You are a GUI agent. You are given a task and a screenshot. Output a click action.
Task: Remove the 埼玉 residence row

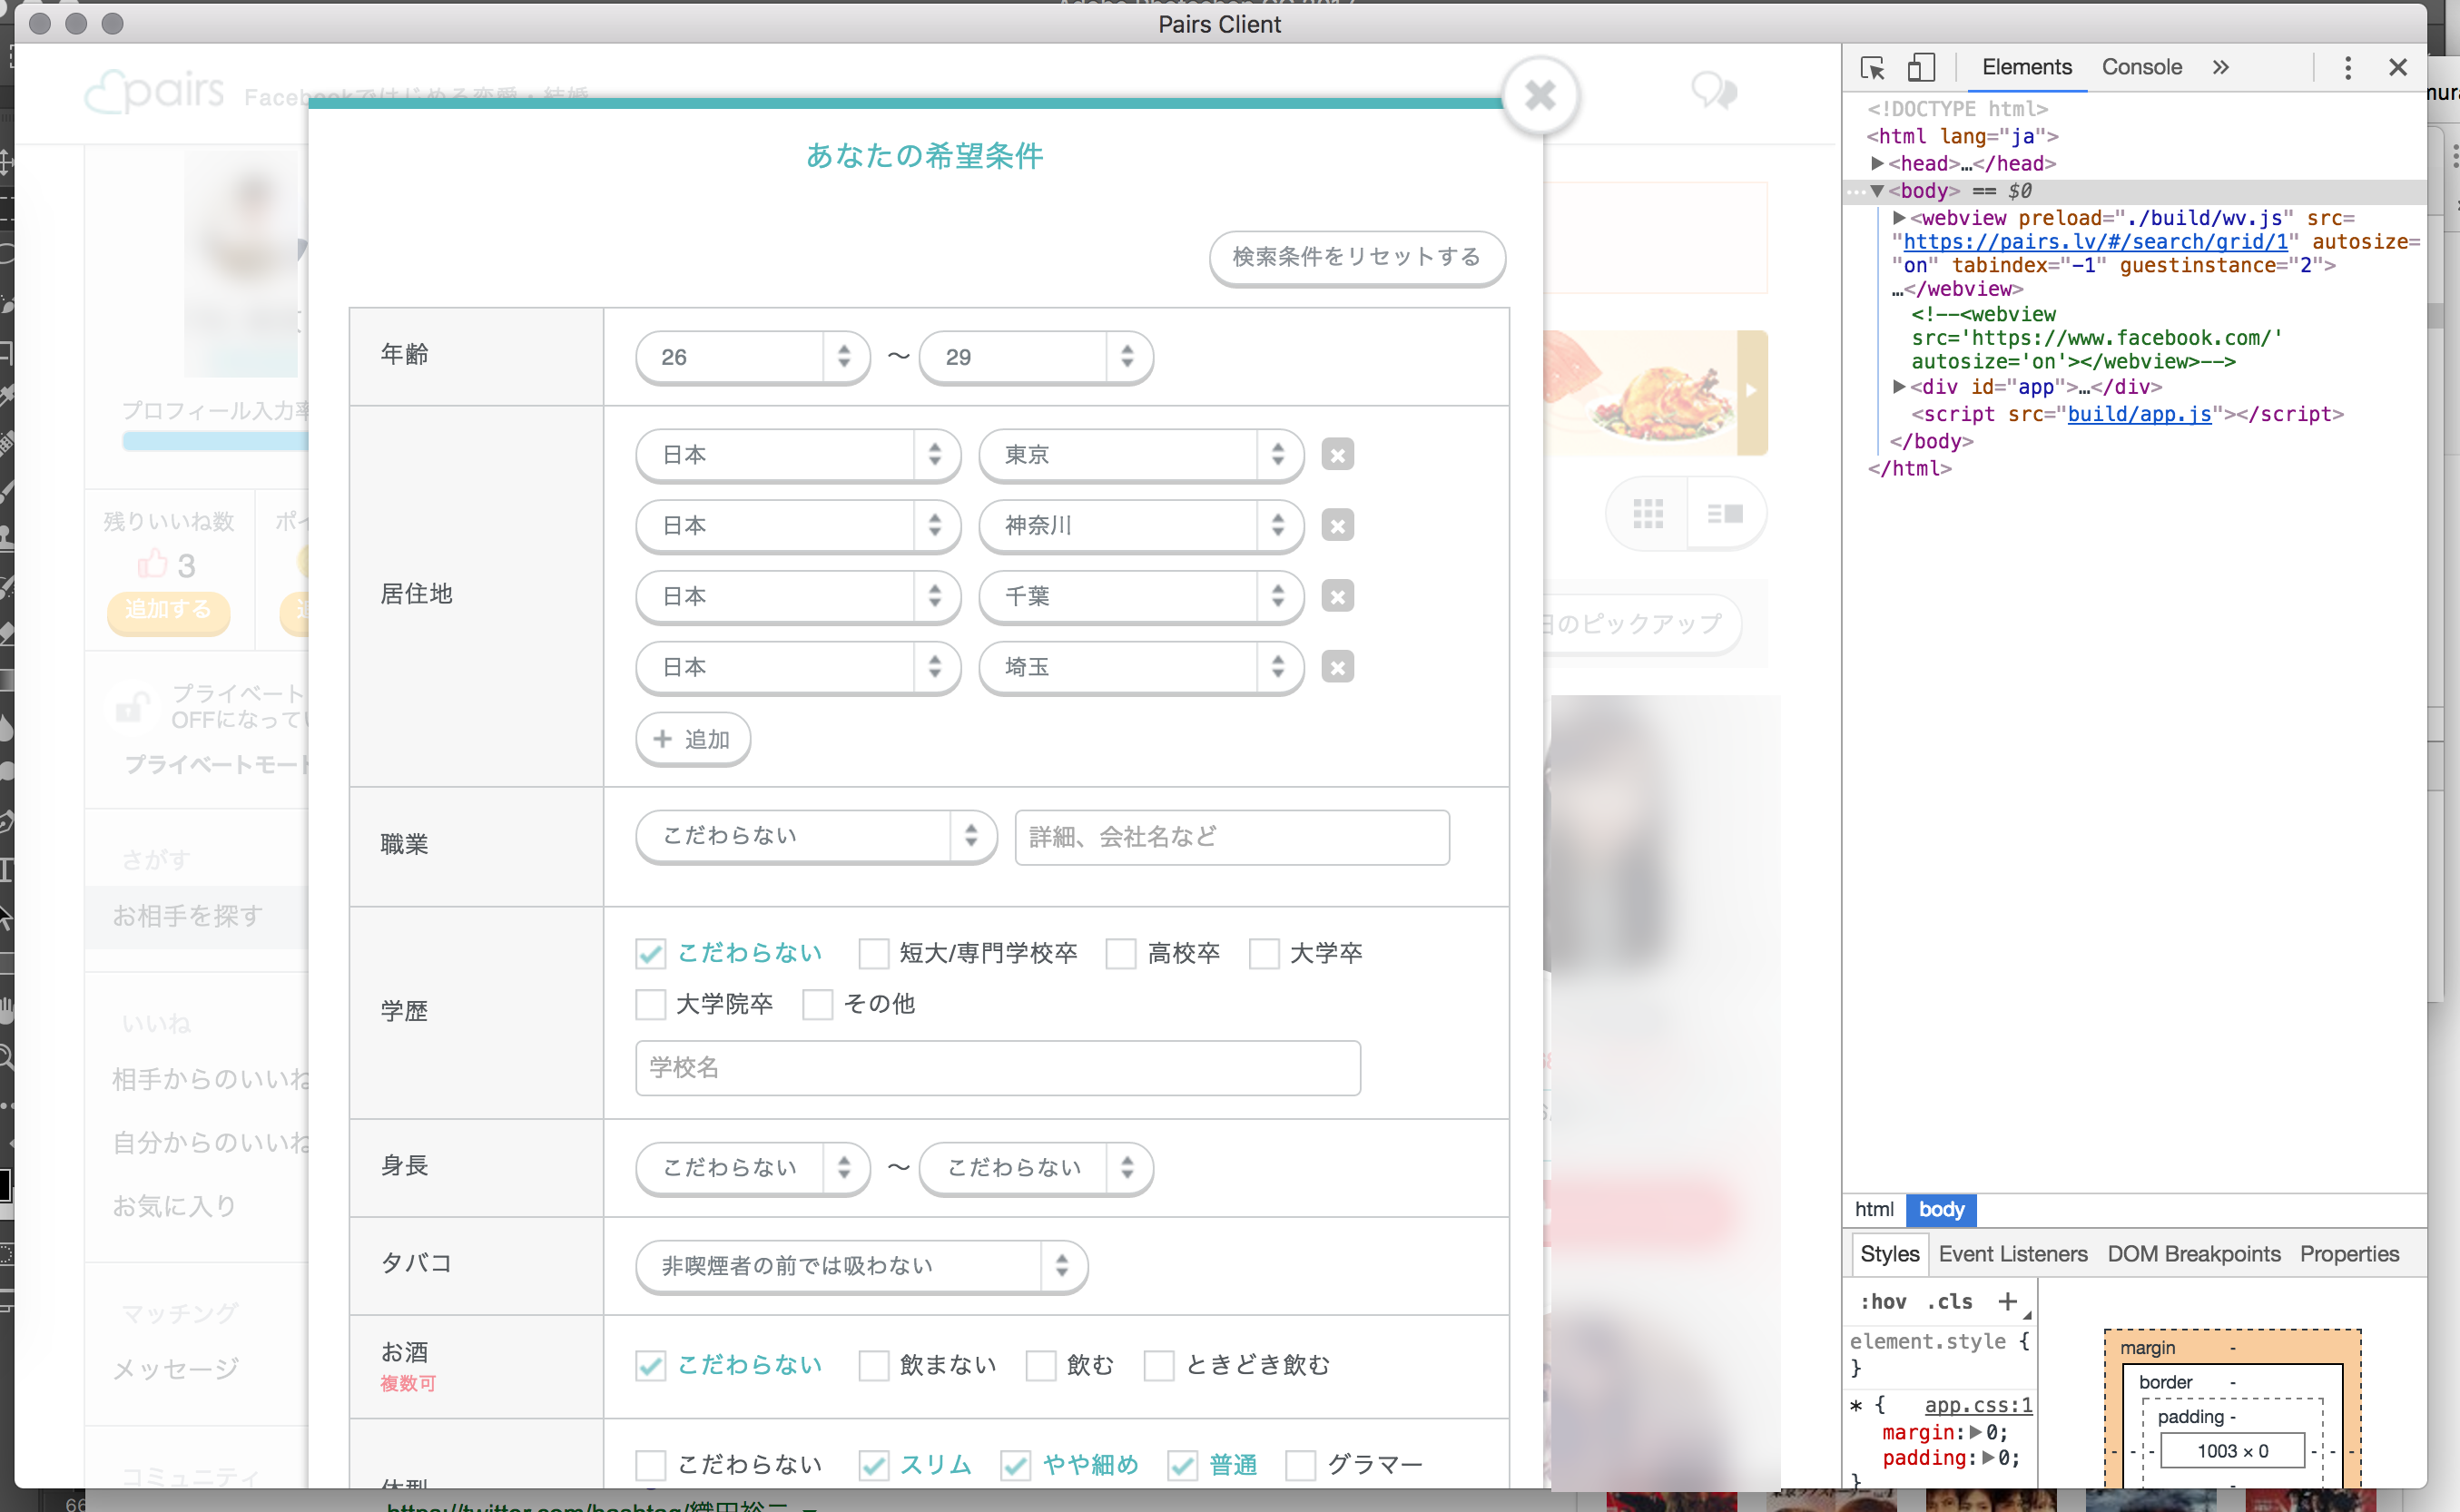pos(1337,667)
